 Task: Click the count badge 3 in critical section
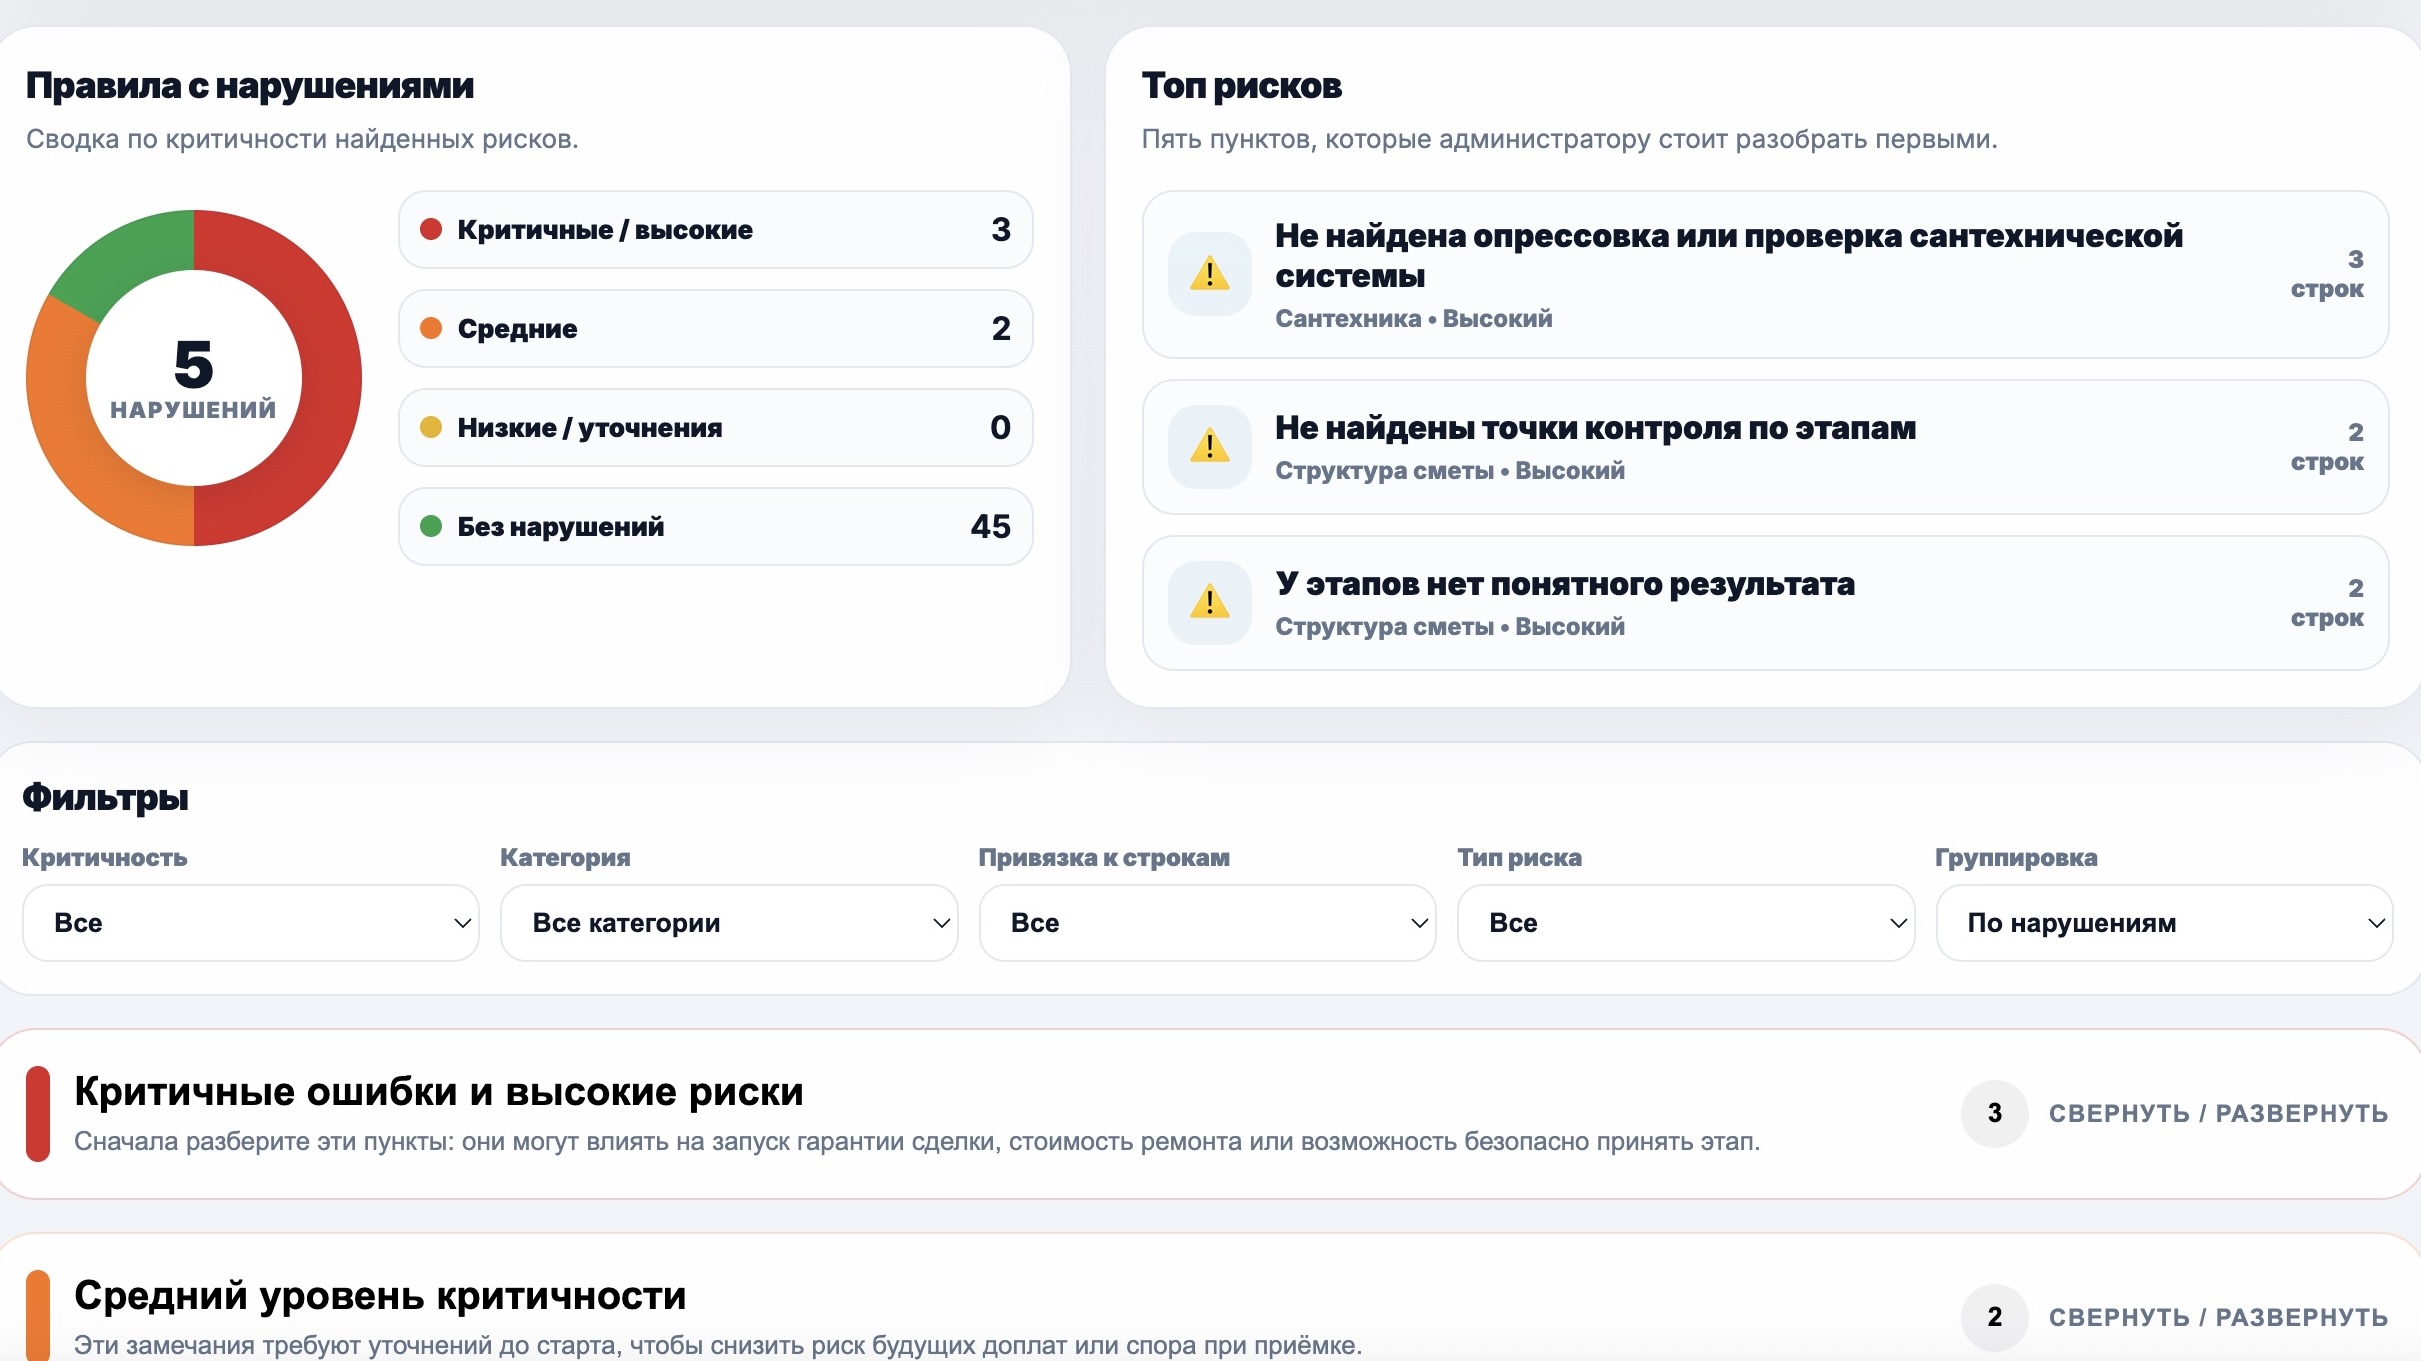point(1995,1113)
